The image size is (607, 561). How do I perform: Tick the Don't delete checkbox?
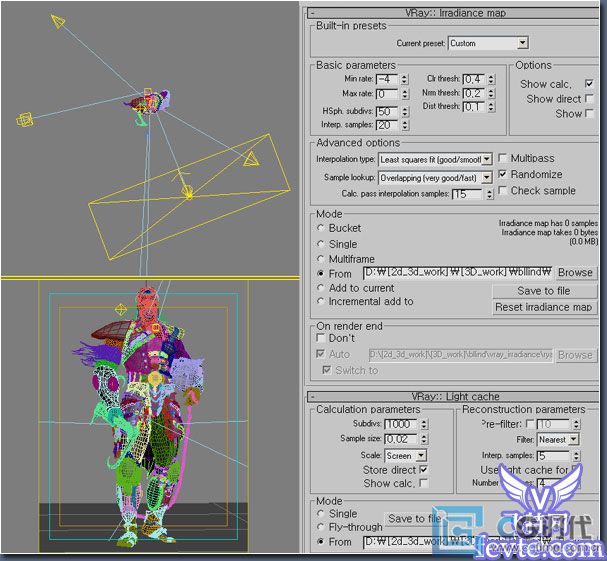click(x=321, y=338)
